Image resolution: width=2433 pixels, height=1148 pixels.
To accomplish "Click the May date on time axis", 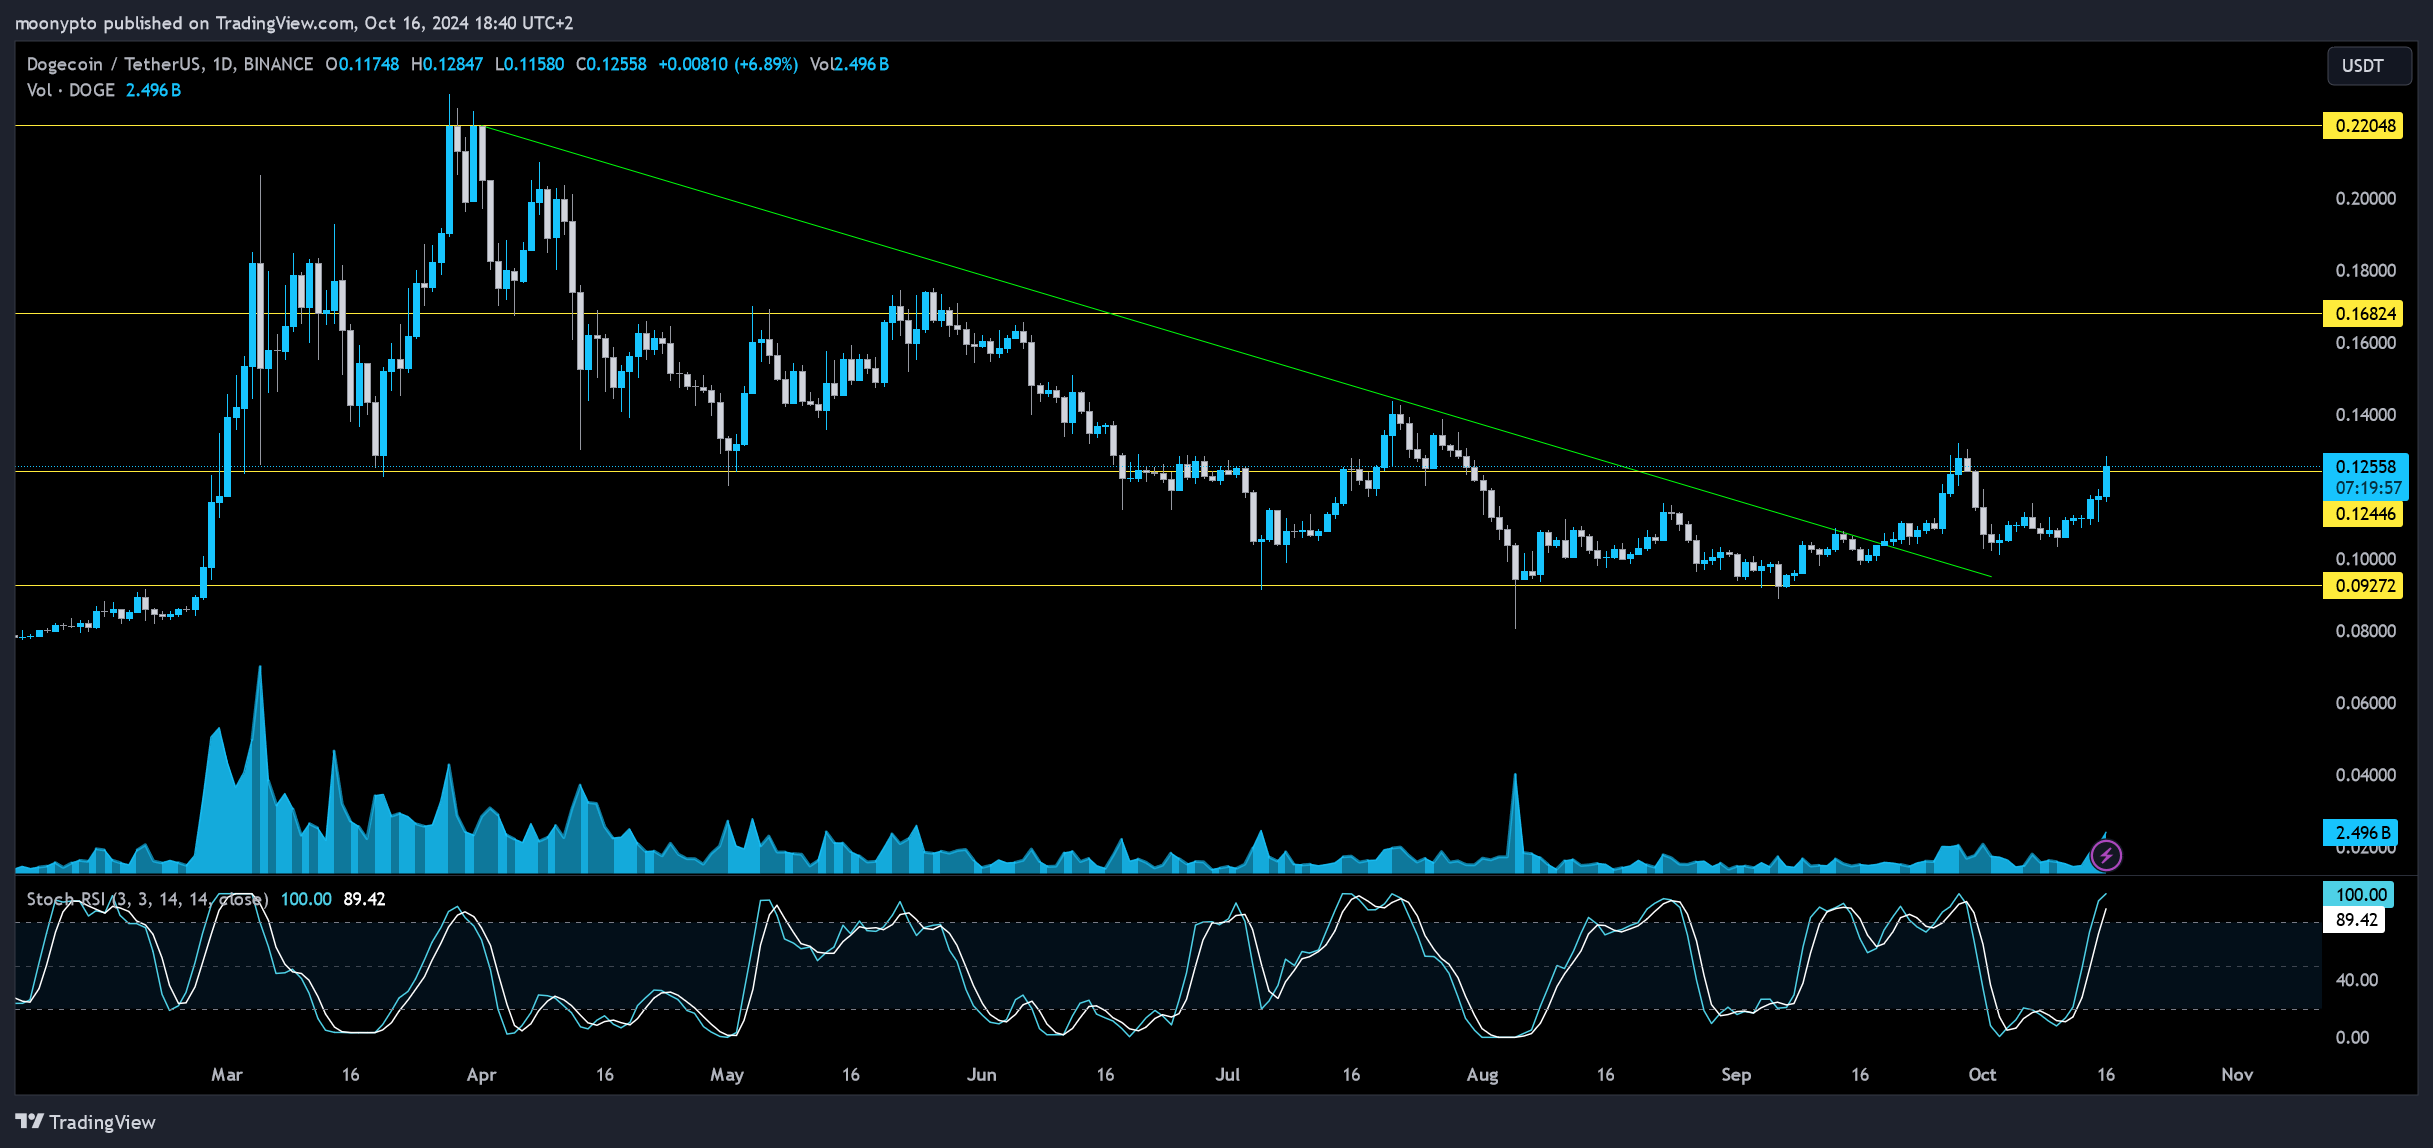I will click(x=727, y=1075).
